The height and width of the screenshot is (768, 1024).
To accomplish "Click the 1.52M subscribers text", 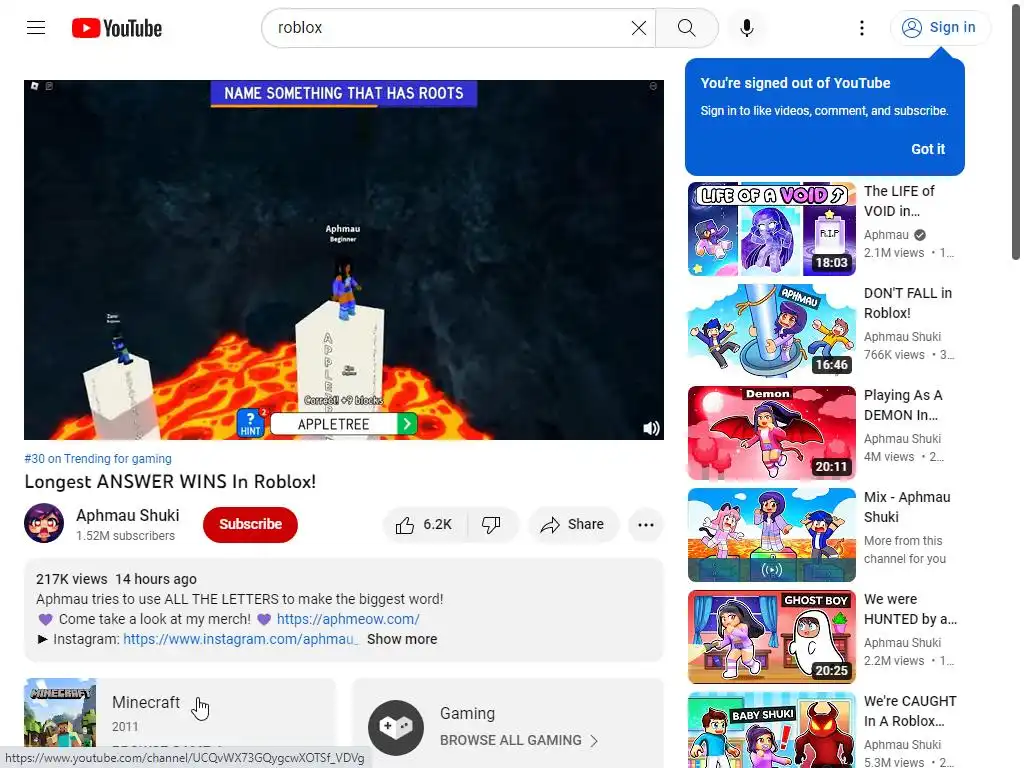I will pyautogui.click(x=125, y=536).
